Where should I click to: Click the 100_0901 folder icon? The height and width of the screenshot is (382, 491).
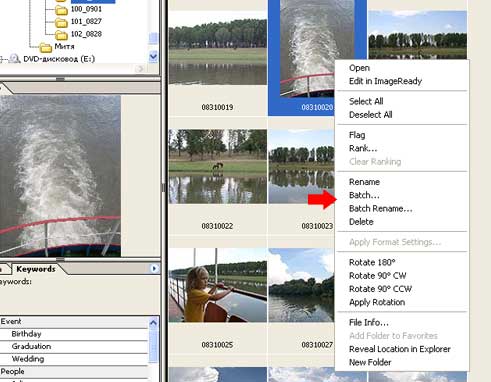[x=61, y=10]
